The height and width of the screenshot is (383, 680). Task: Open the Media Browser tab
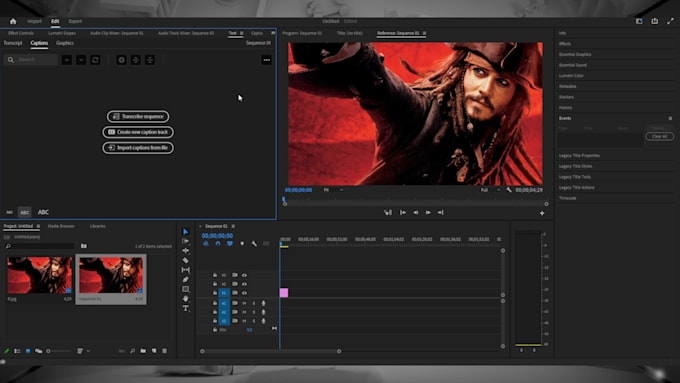click(x=61, y=226)
